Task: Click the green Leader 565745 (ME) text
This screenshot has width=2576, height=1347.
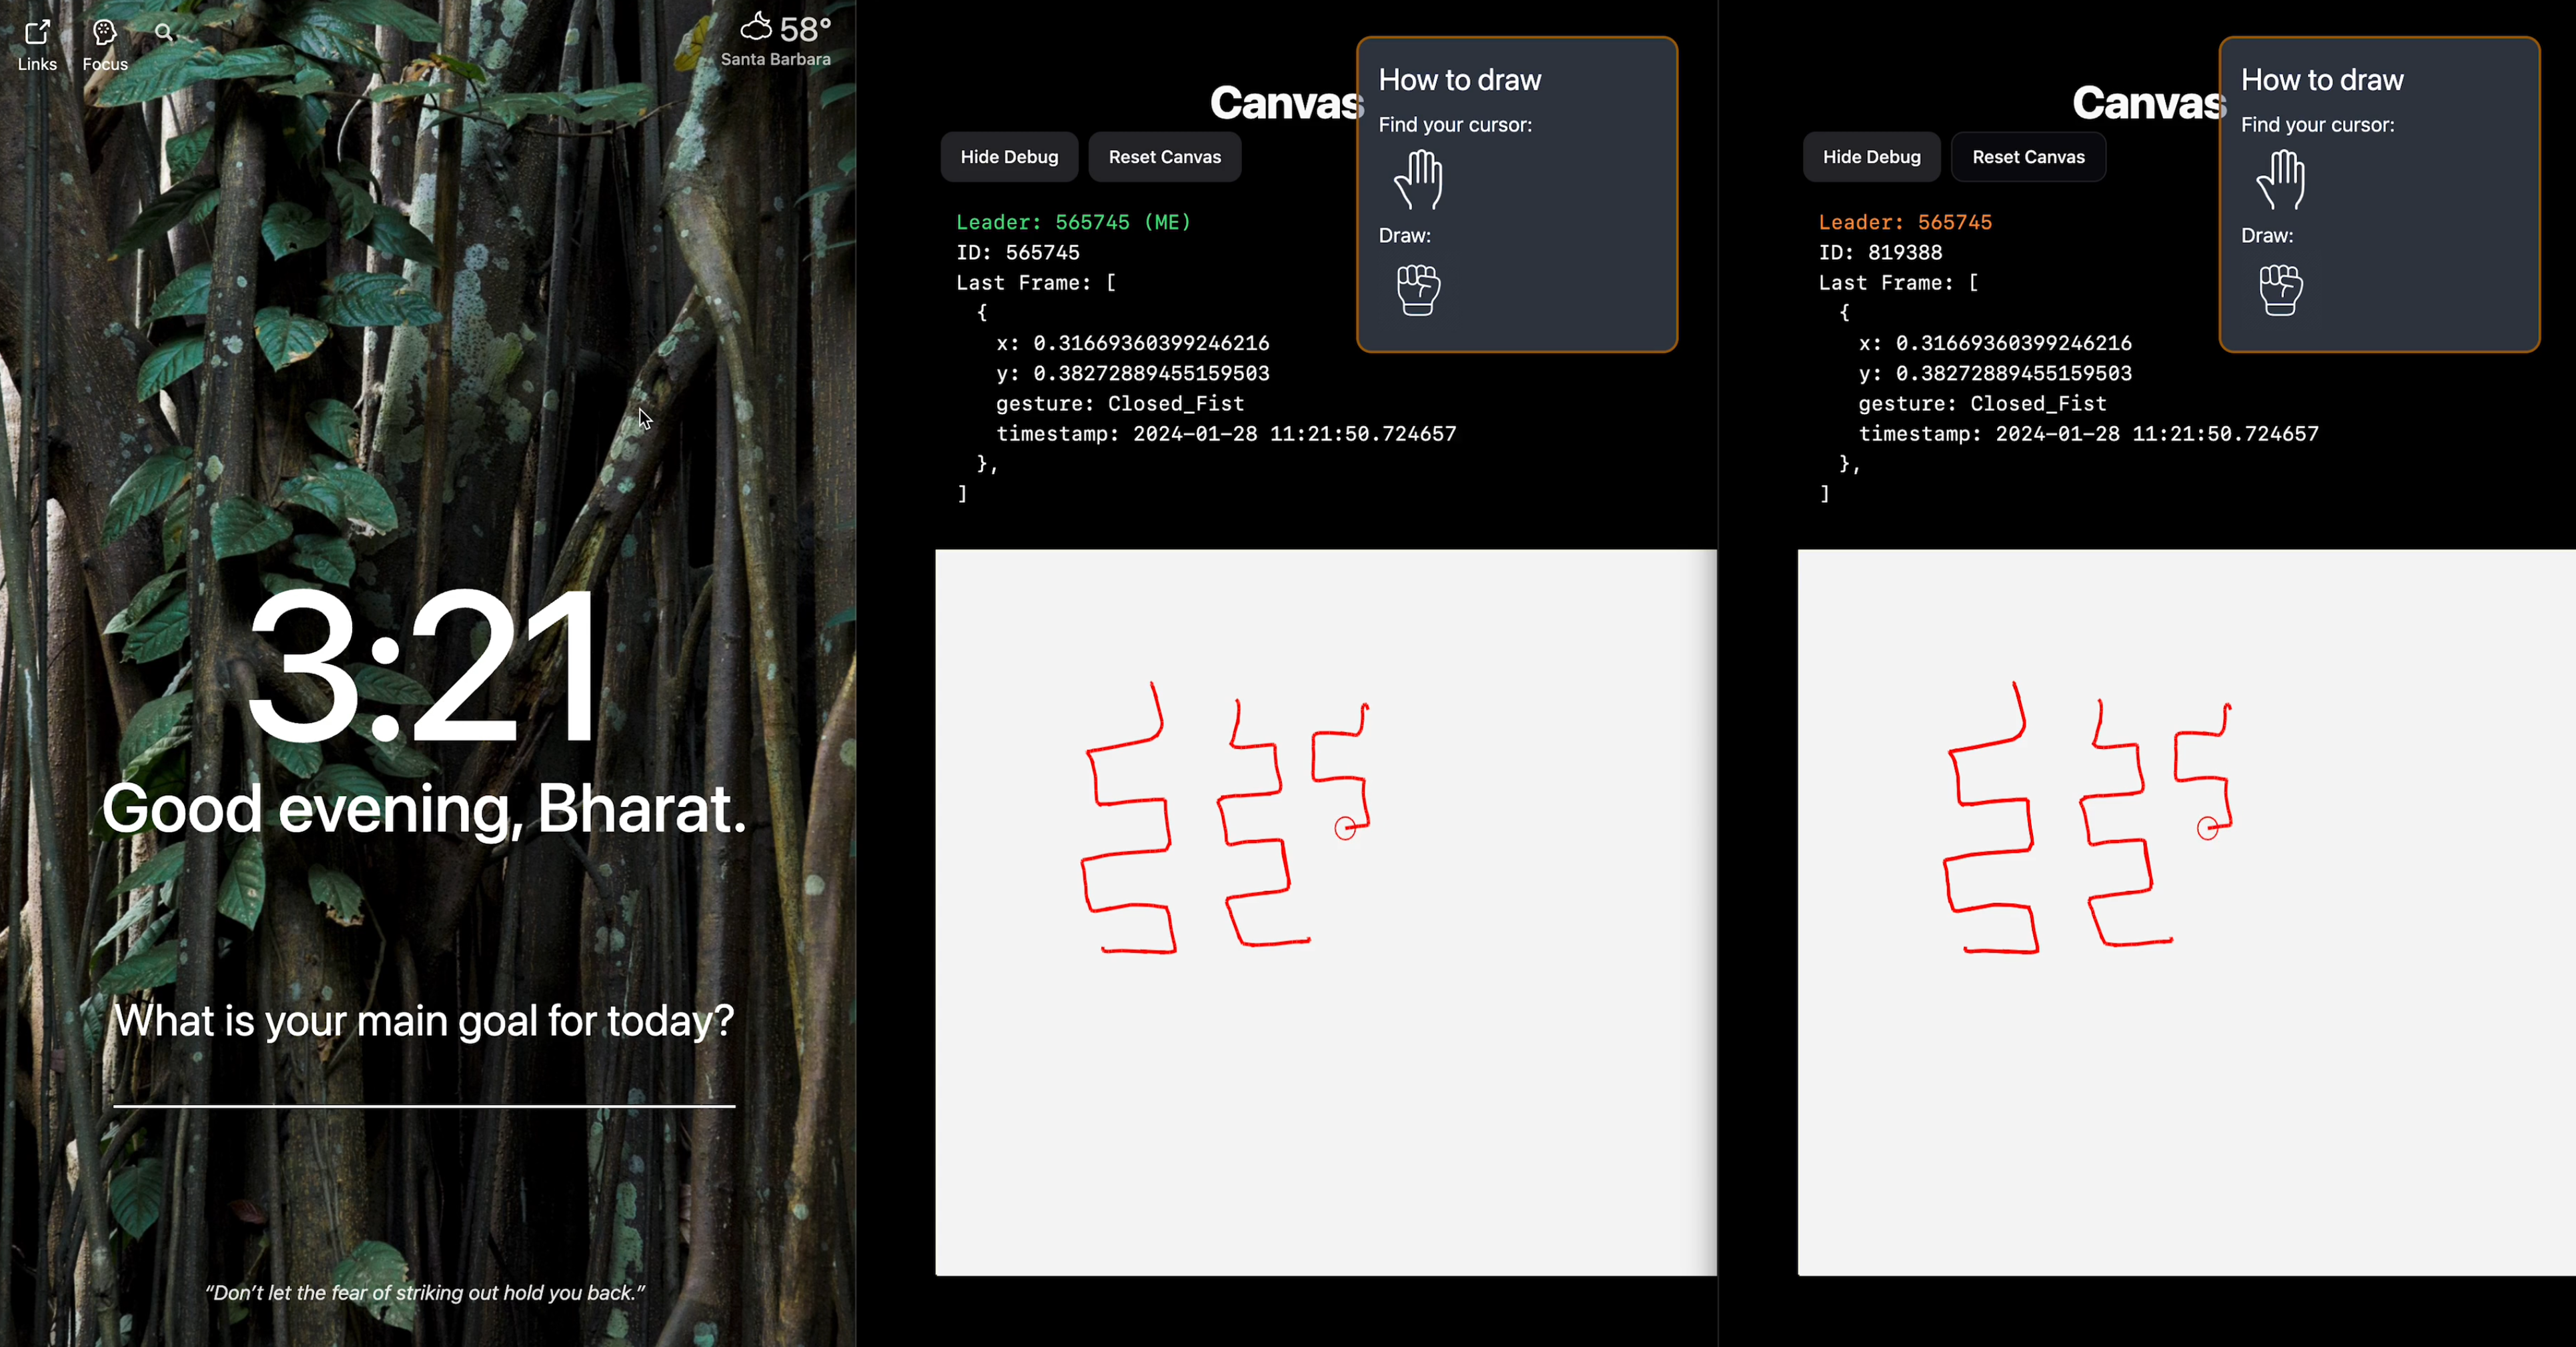Action: [x=1073, y=222]
